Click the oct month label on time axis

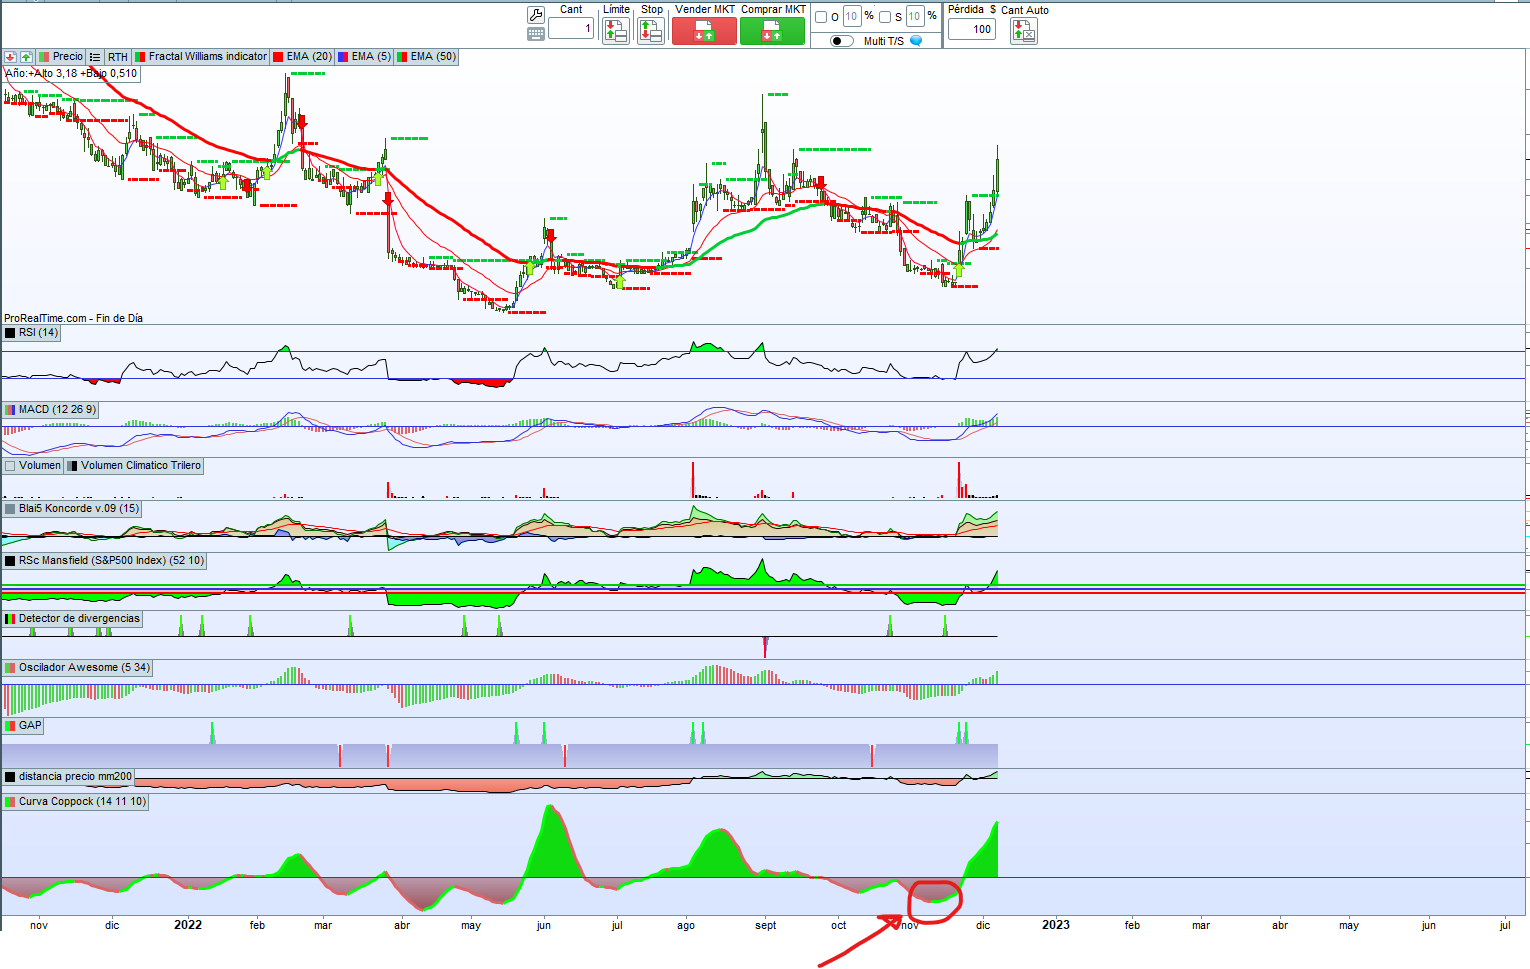click(x=839, y=926)
